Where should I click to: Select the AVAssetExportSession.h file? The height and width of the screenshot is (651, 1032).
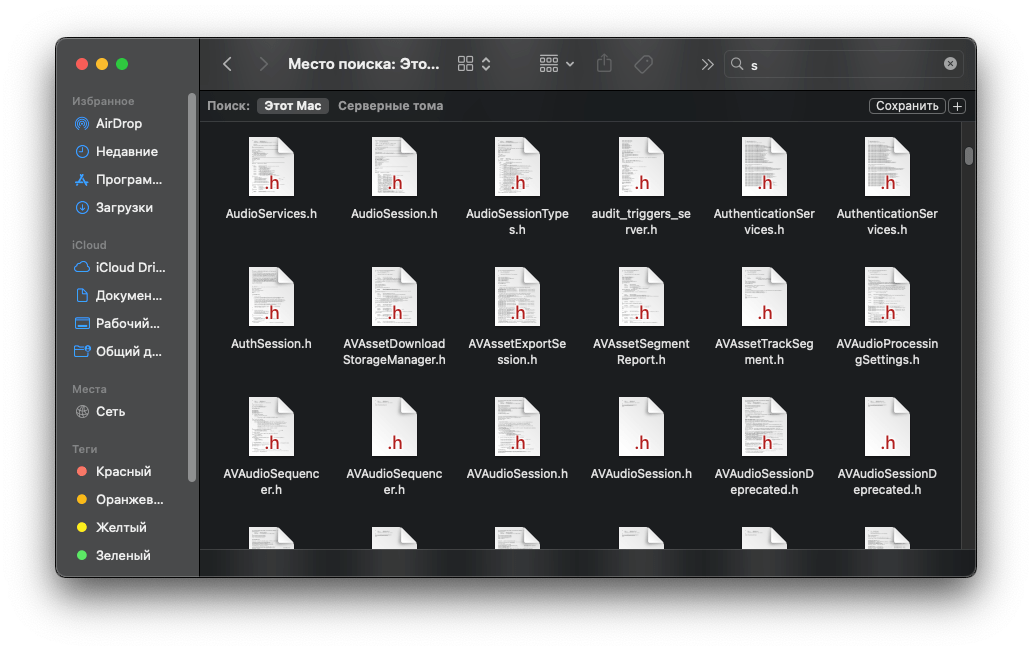pos(517,316)
